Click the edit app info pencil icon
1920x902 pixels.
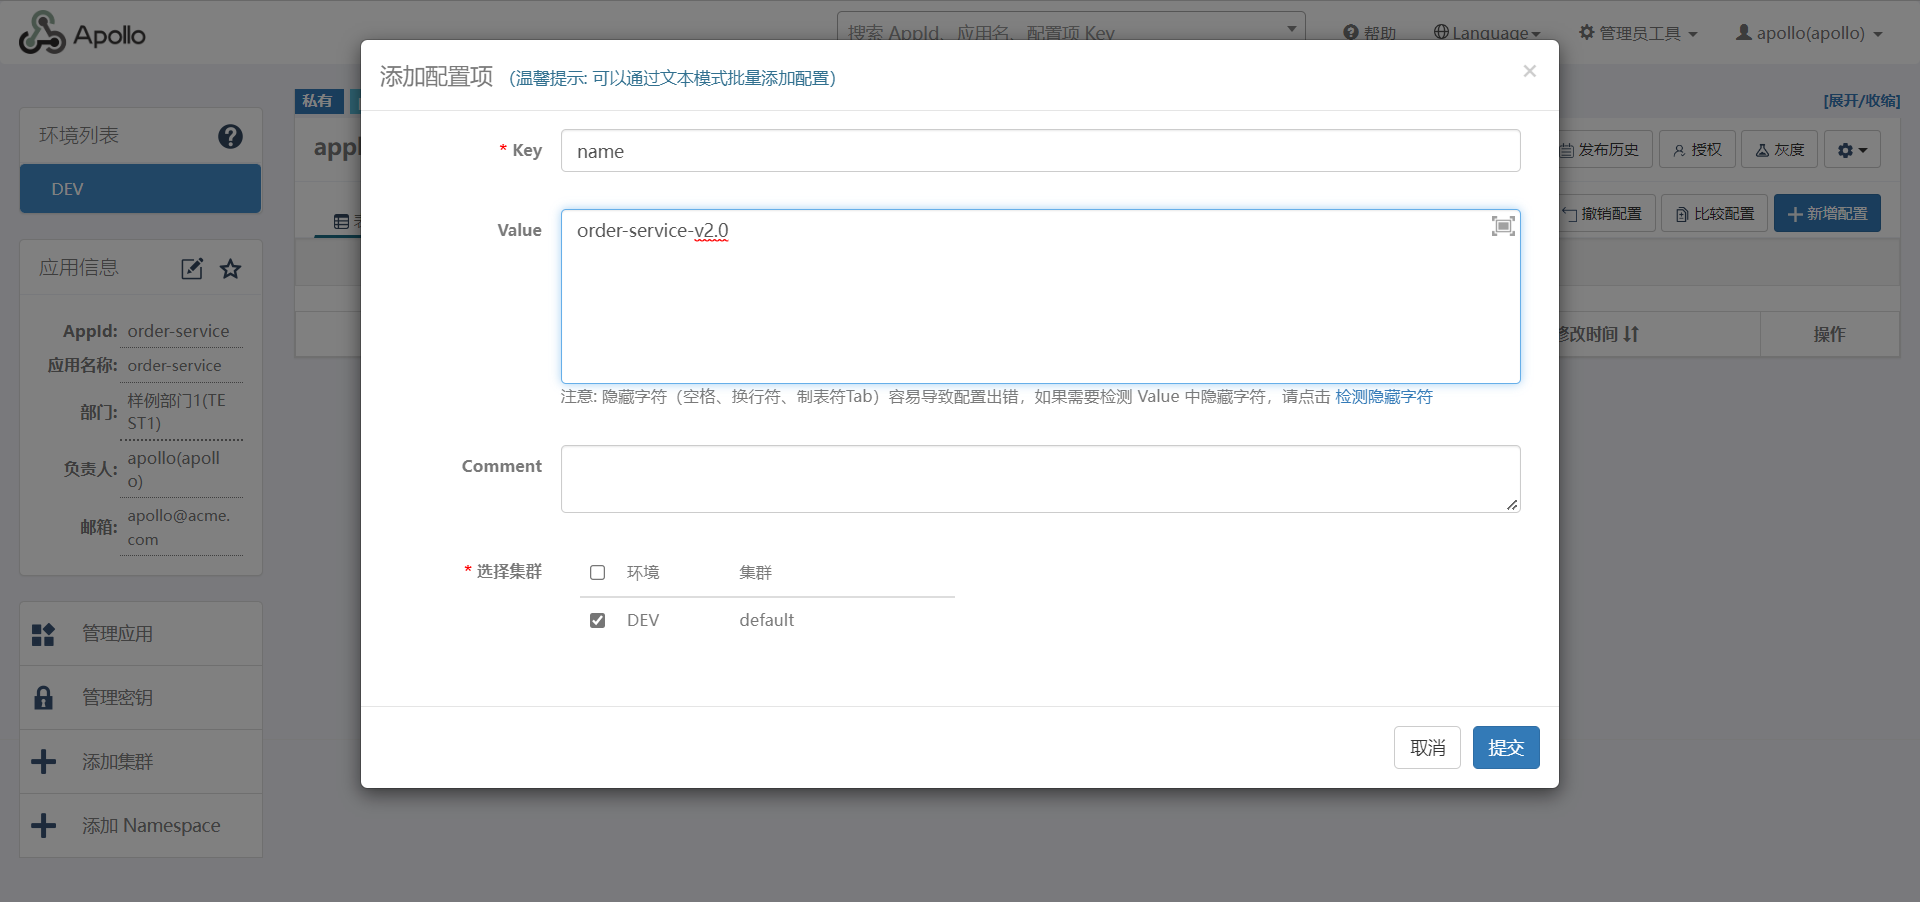(192, 268)
